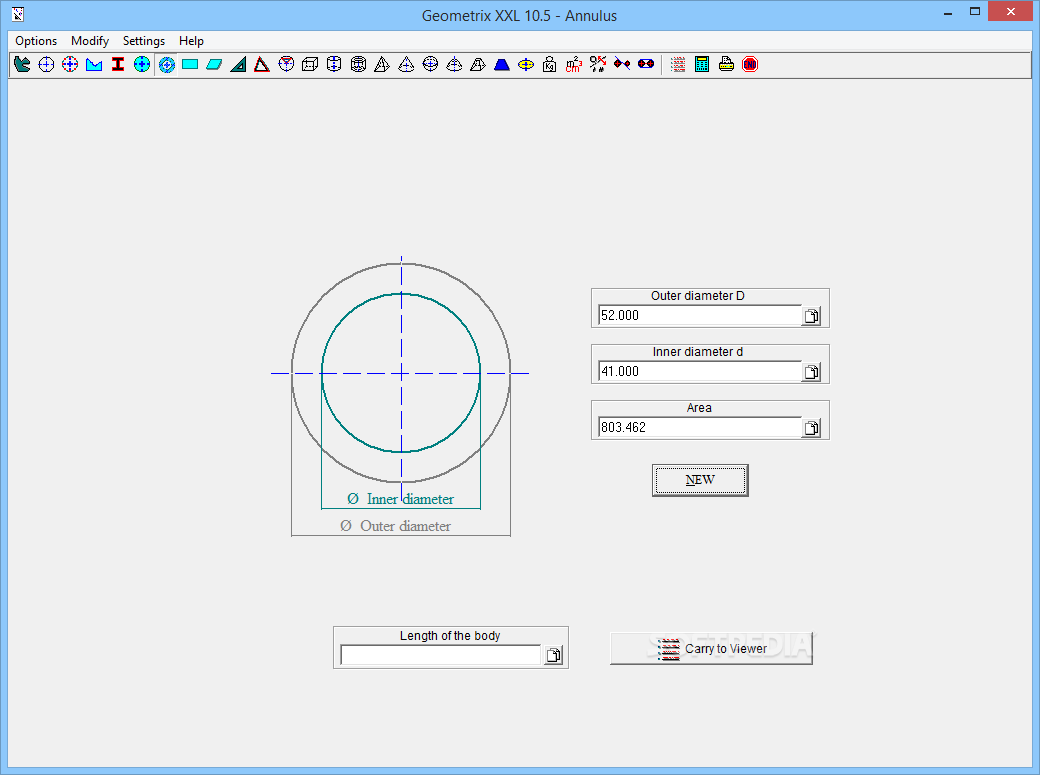
Task: Open the Options menu
Action: 36,40
